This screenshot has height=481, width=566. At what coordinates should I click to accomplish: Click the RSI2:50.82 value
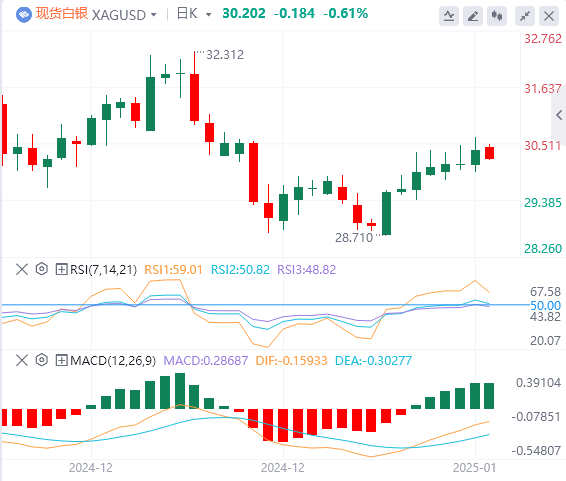(x=240, y=270)
